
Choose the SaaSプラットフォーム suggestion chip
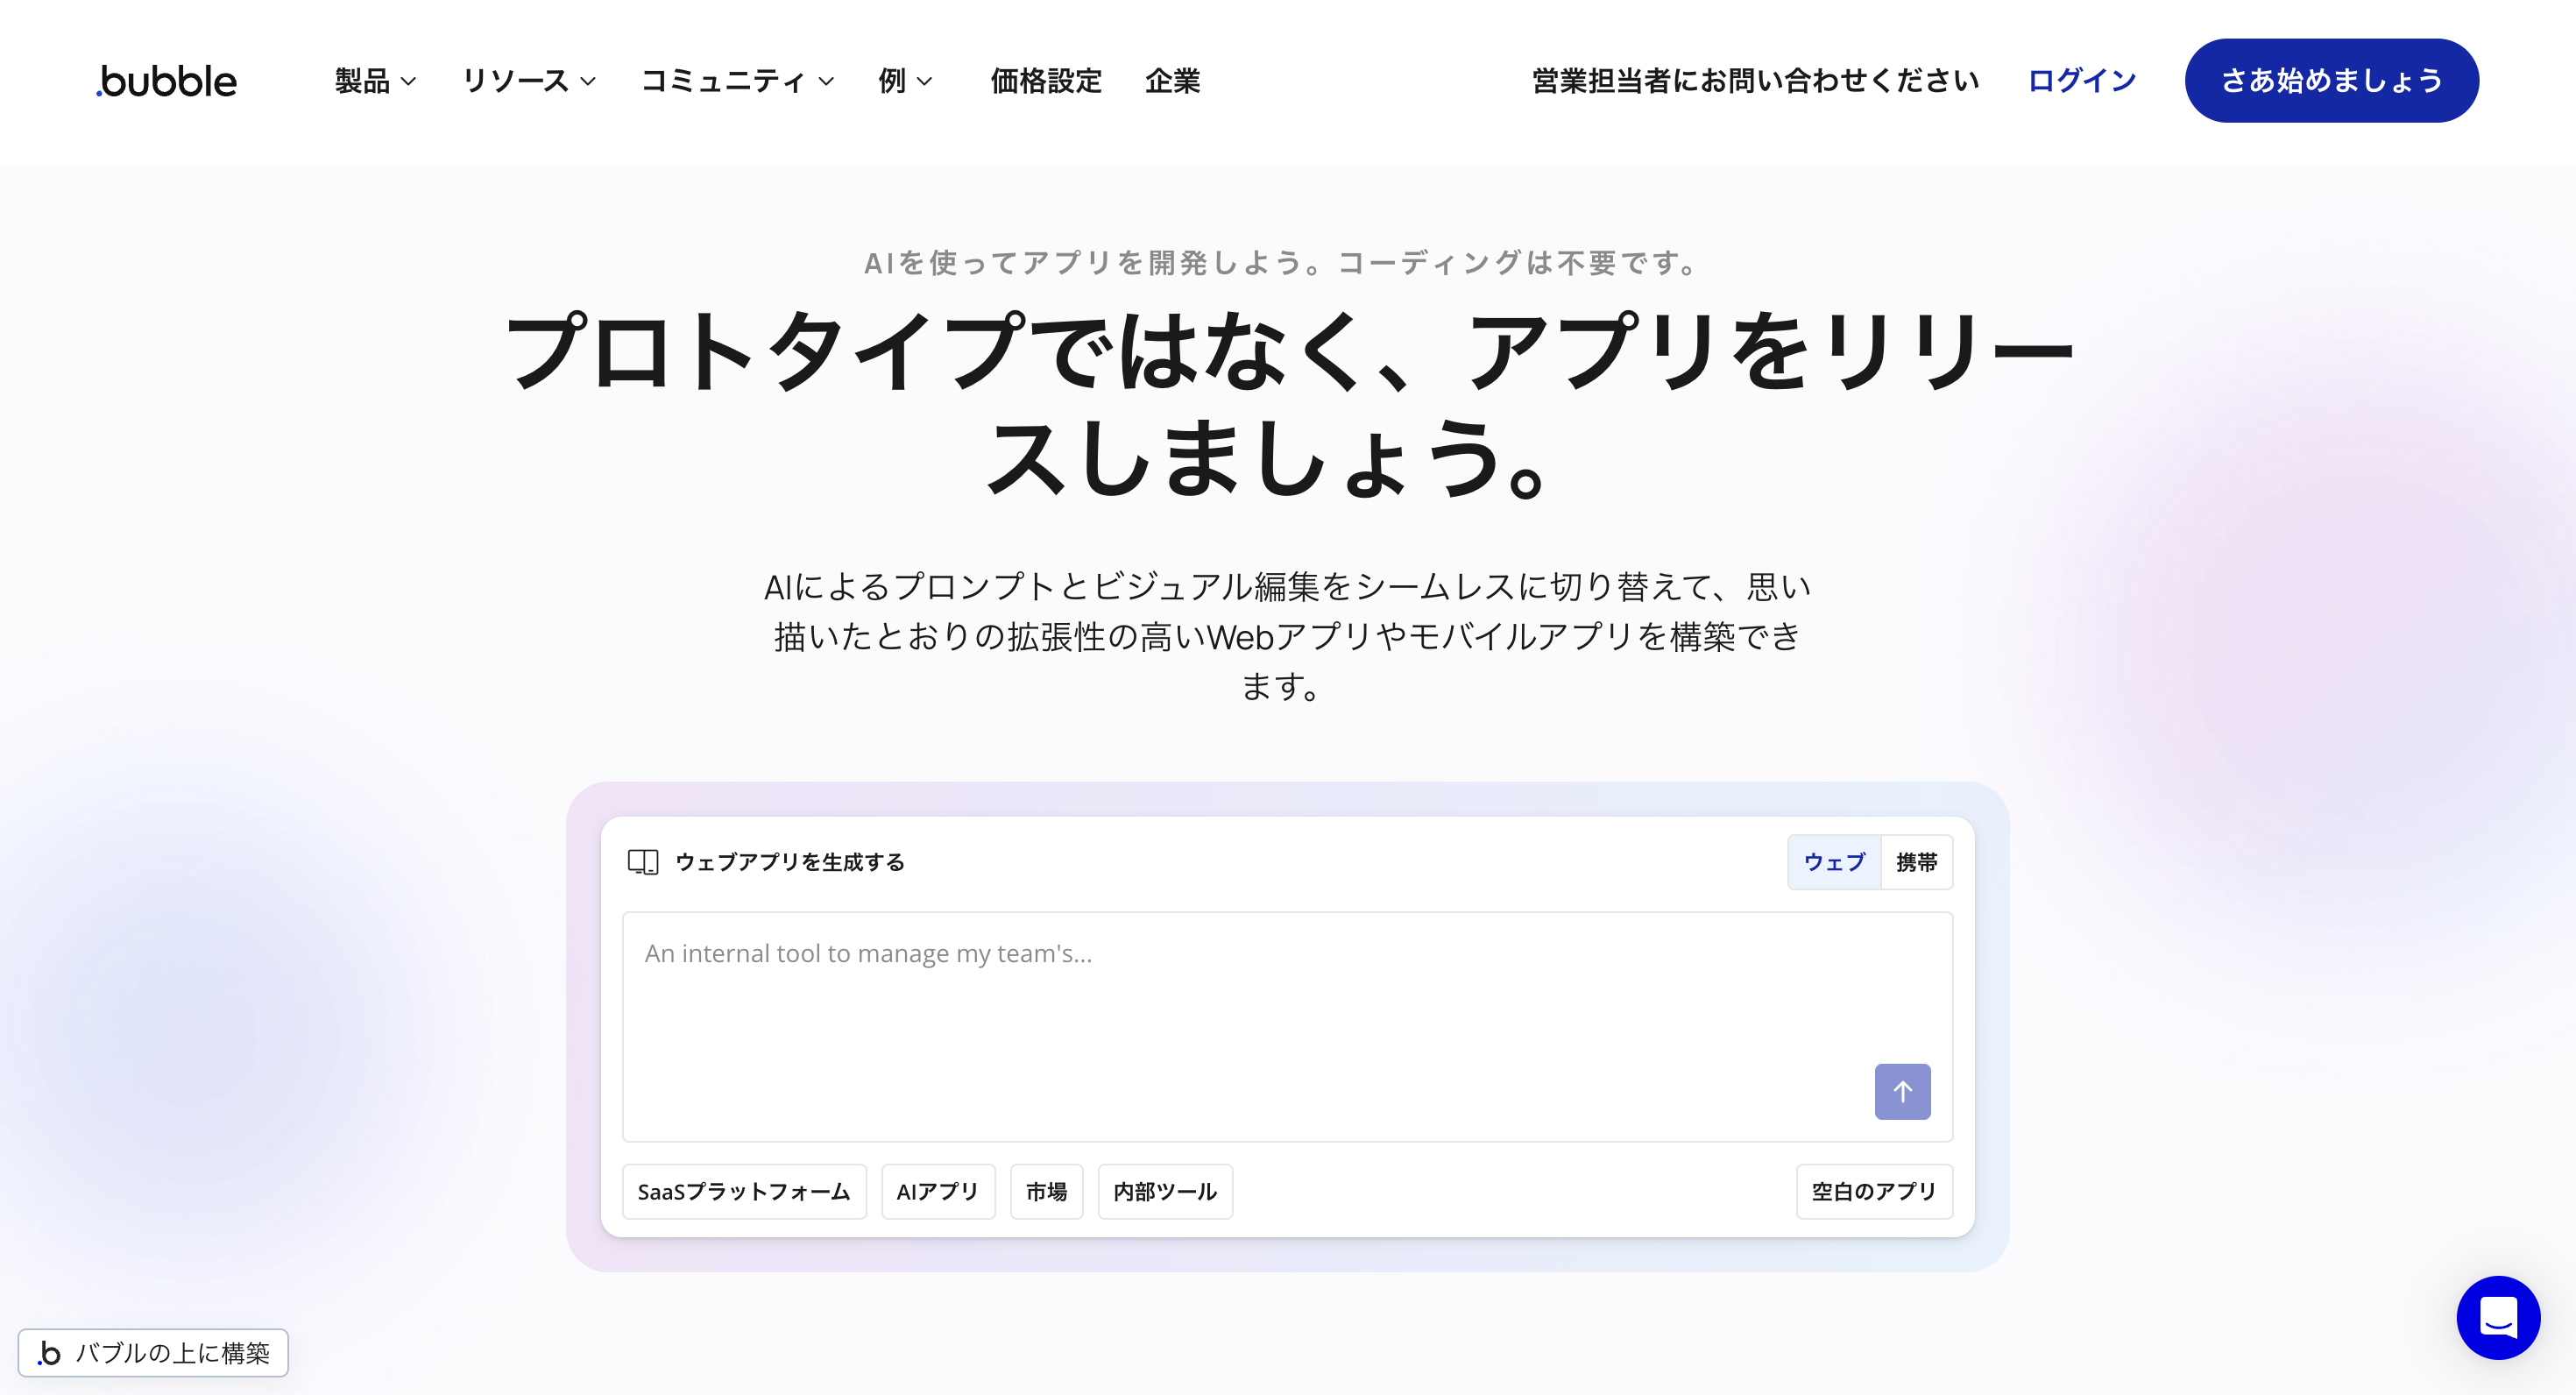[744, 1191]
